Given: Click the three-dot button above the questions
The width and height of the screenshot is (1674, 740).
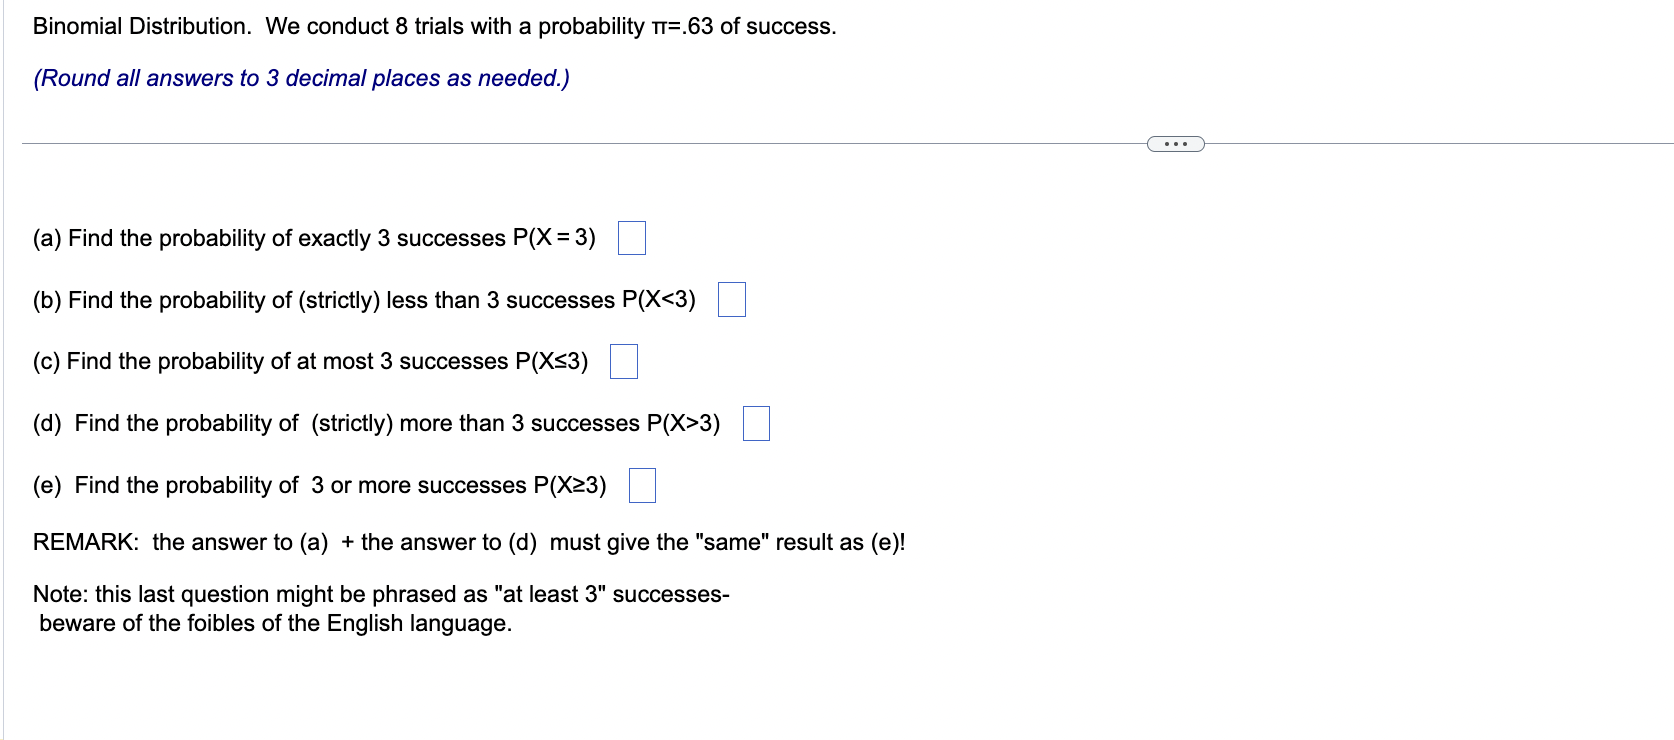Looking at the screenshot, I should [1176, 143].
